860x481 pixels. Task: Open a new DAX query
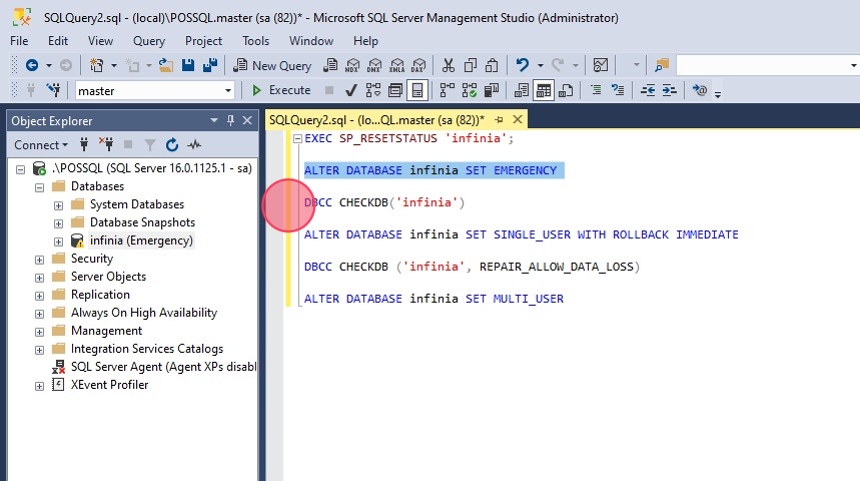418,66
